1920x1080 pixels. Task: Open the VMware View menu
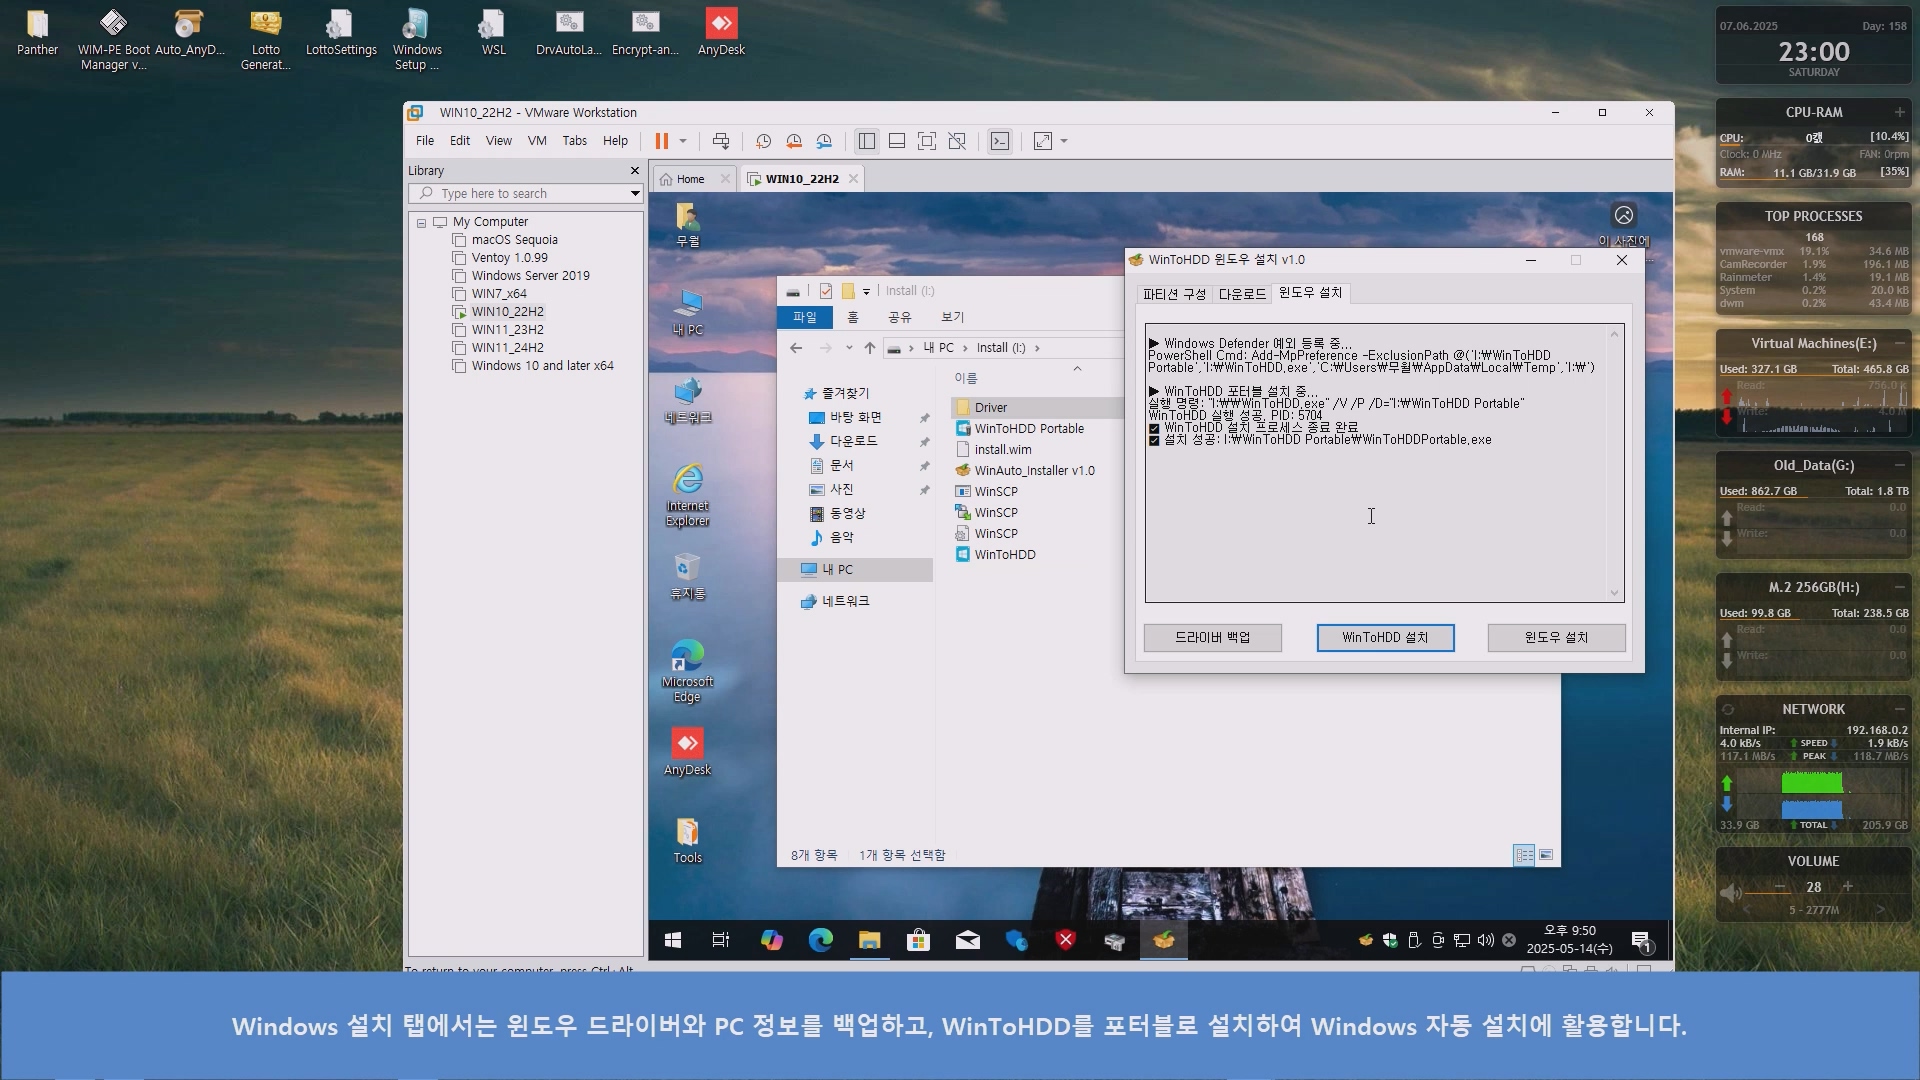[499, 141]
